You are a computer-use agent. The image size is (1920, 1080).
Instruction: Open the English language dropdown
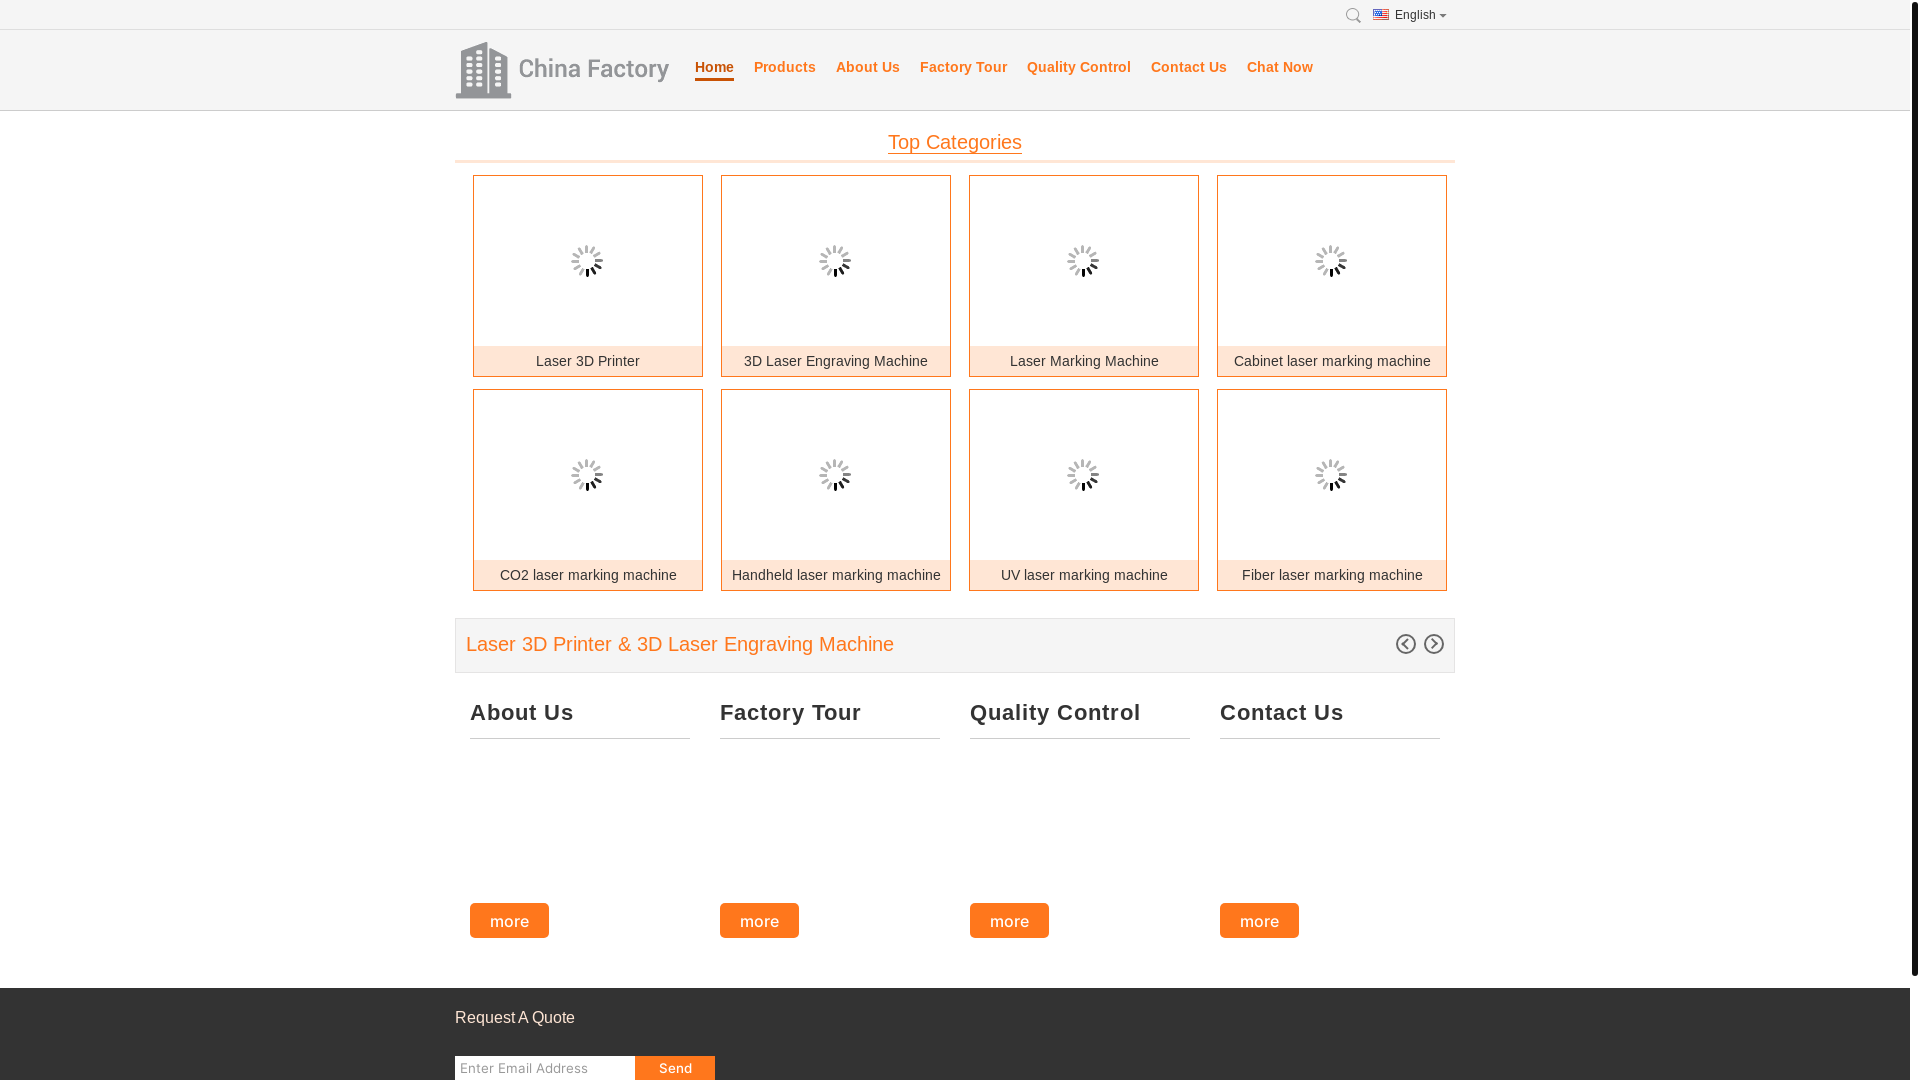[x=1419, y=15]
